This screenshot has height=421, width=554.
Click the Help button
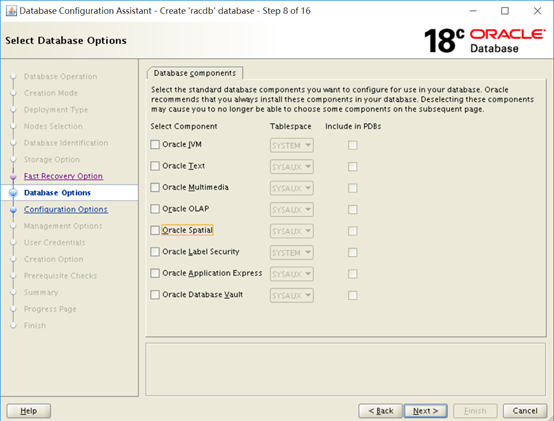pyautogui.click(x=29, y=411)
